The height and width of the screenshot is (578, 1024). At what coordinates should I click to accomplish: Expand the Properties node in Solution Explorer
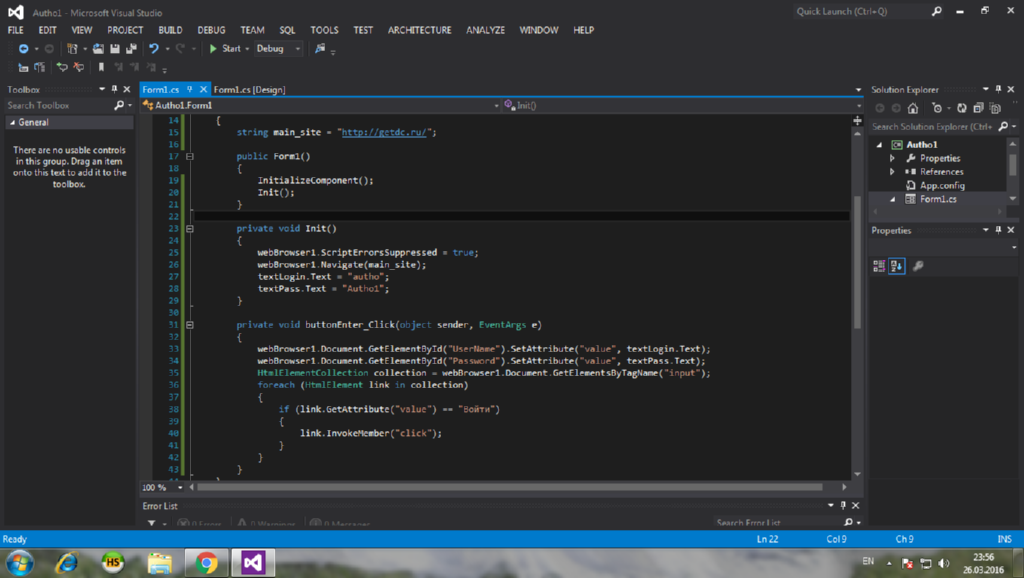pos(892,159)
